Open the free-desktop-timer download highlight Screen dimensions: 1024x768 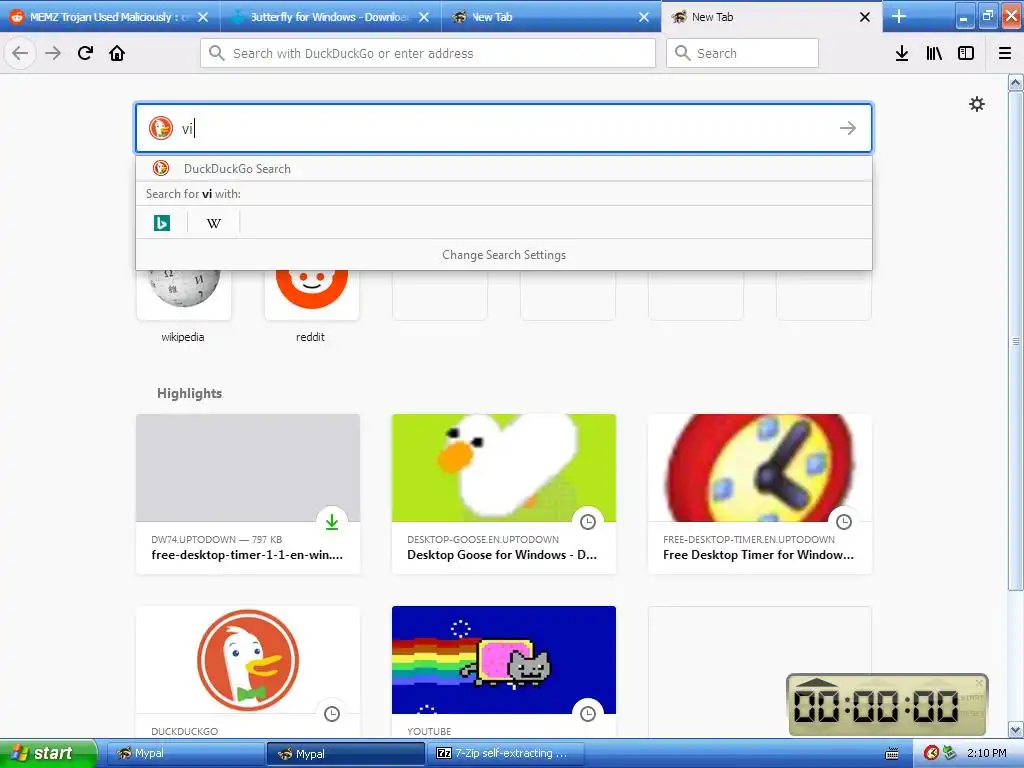coord(248,494)
